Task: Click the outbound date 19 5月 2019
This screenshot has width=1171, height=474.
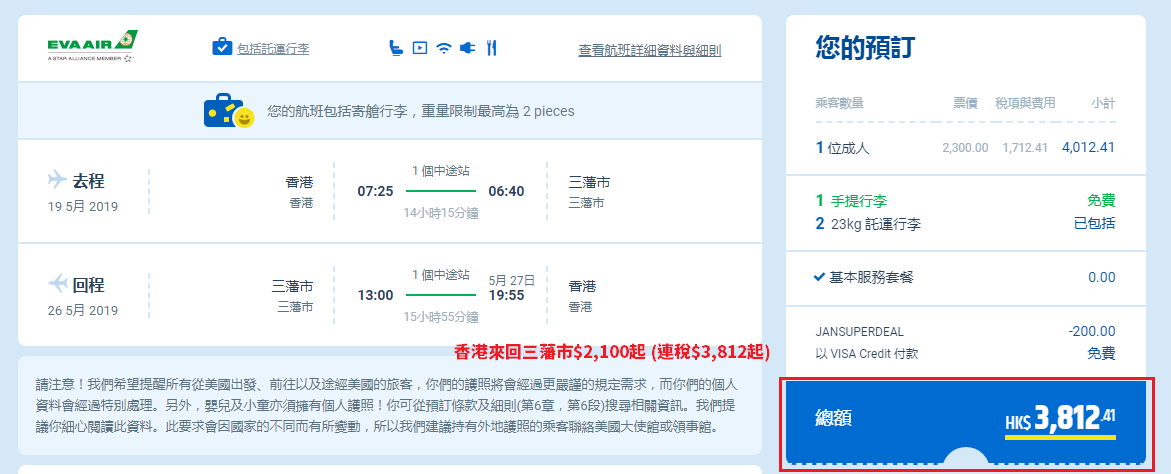Action: coord(82,207)
